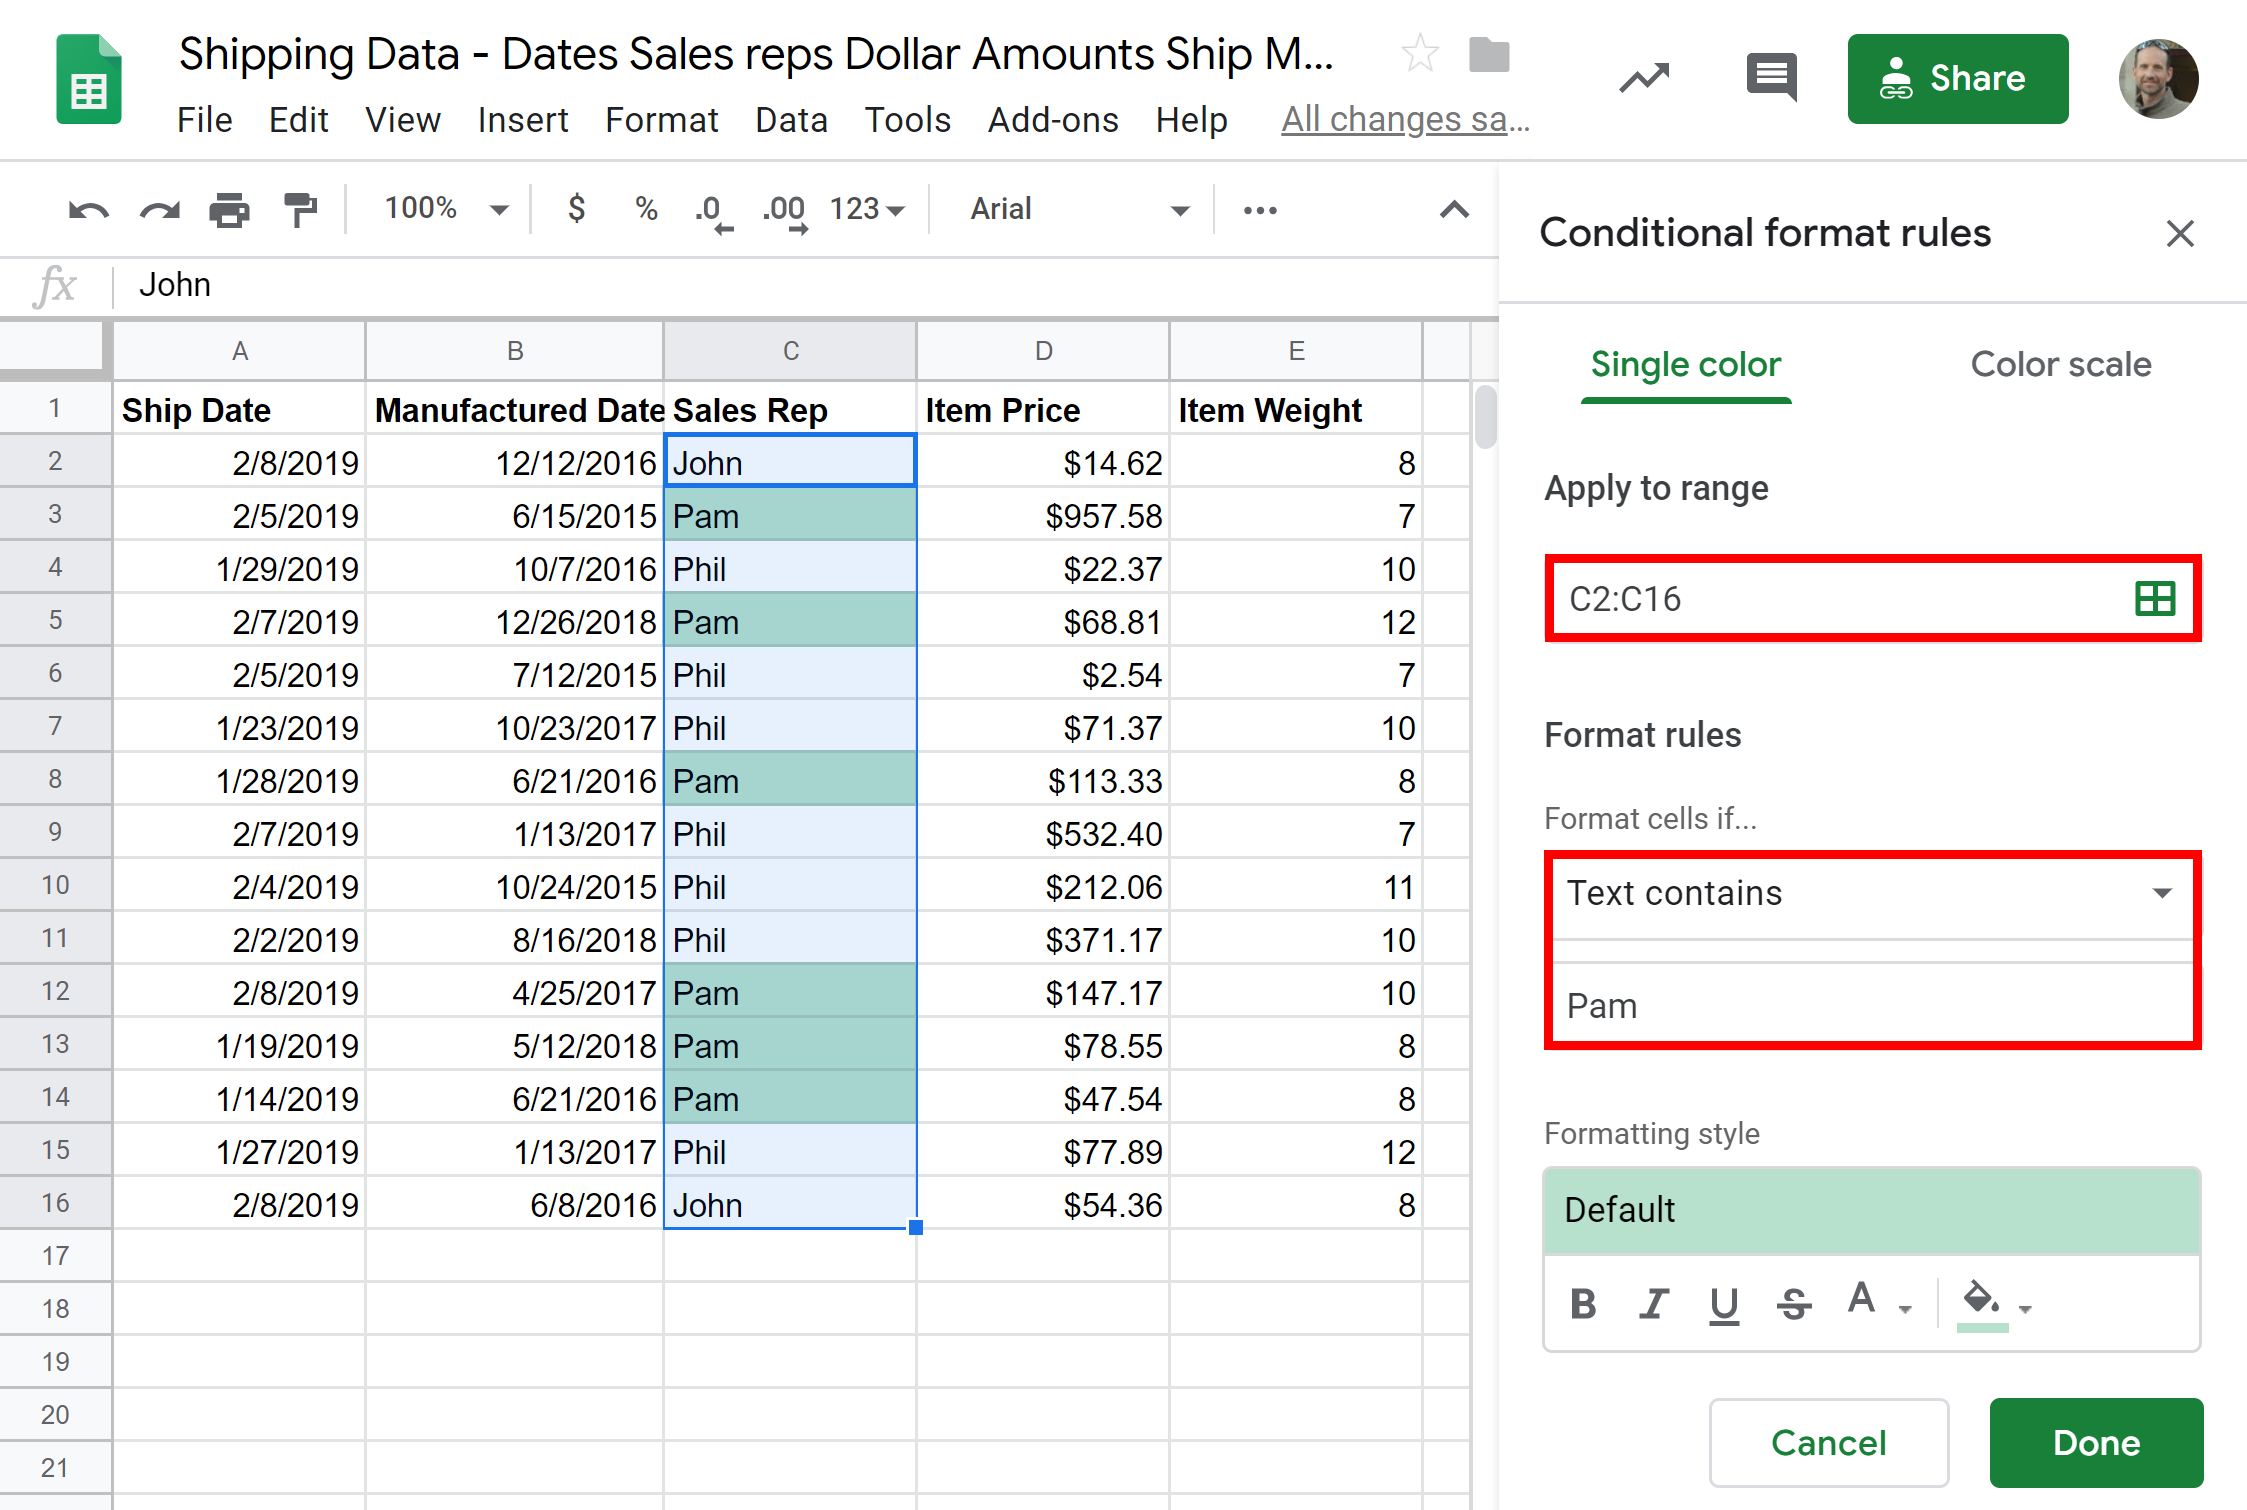The image size is (2247, 1510).
Task: Click the Sales Rep header cell
Action: click(790, 410)
